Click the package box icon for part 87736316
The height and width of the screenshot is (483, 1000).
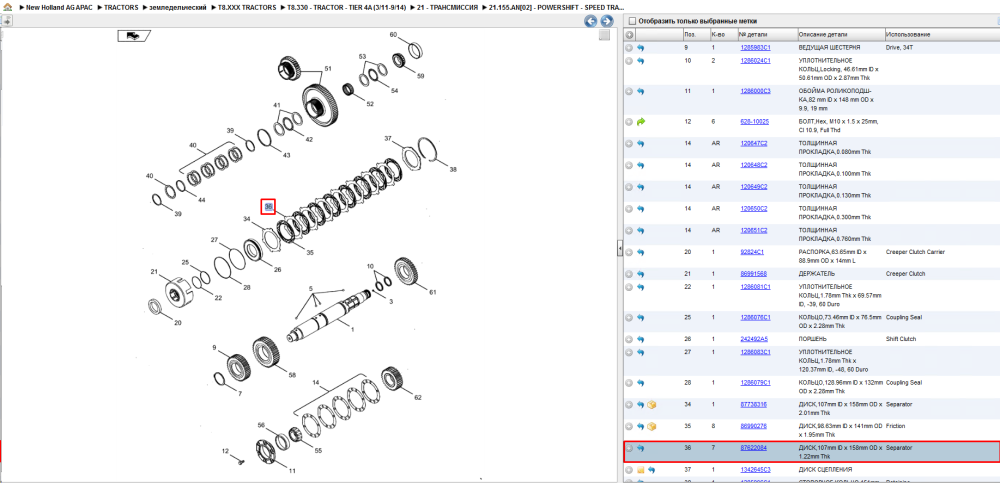tap(652, 405)
